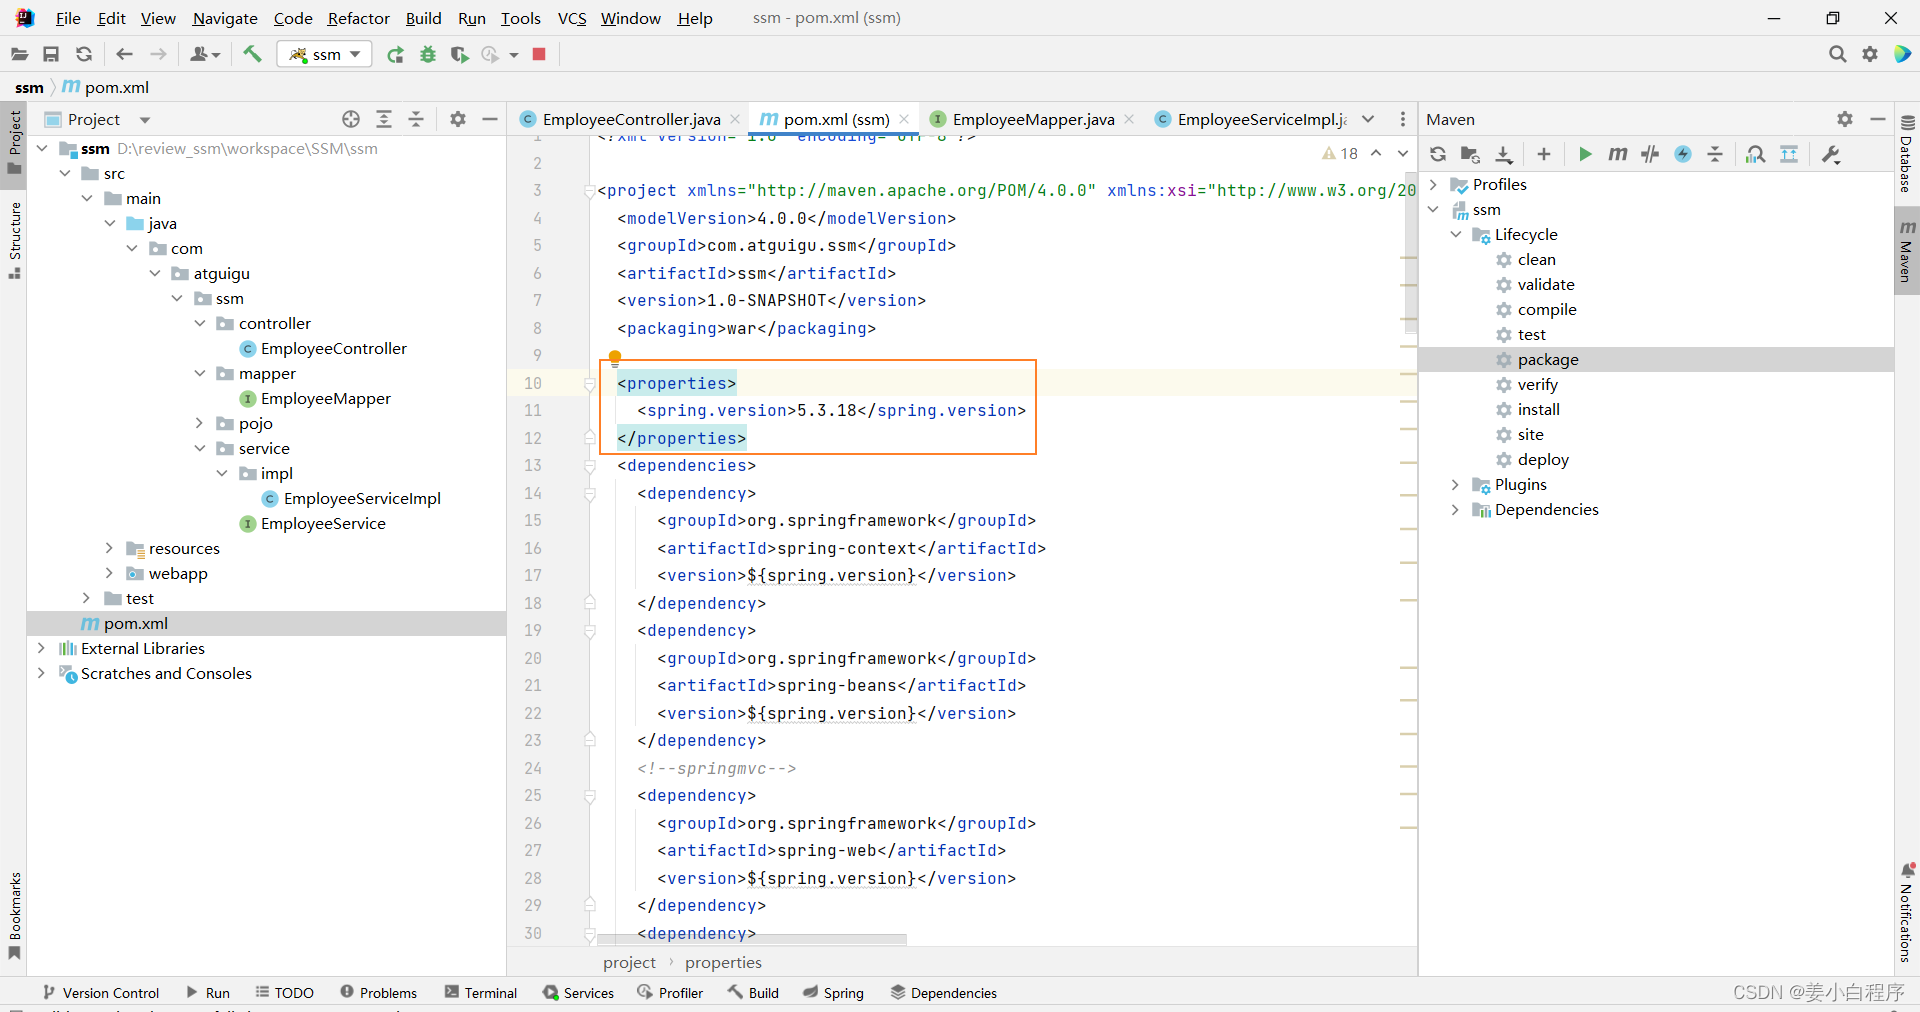1920x1012 pixels.
Task: Build the project with the hammer icon
Action: 252,54
